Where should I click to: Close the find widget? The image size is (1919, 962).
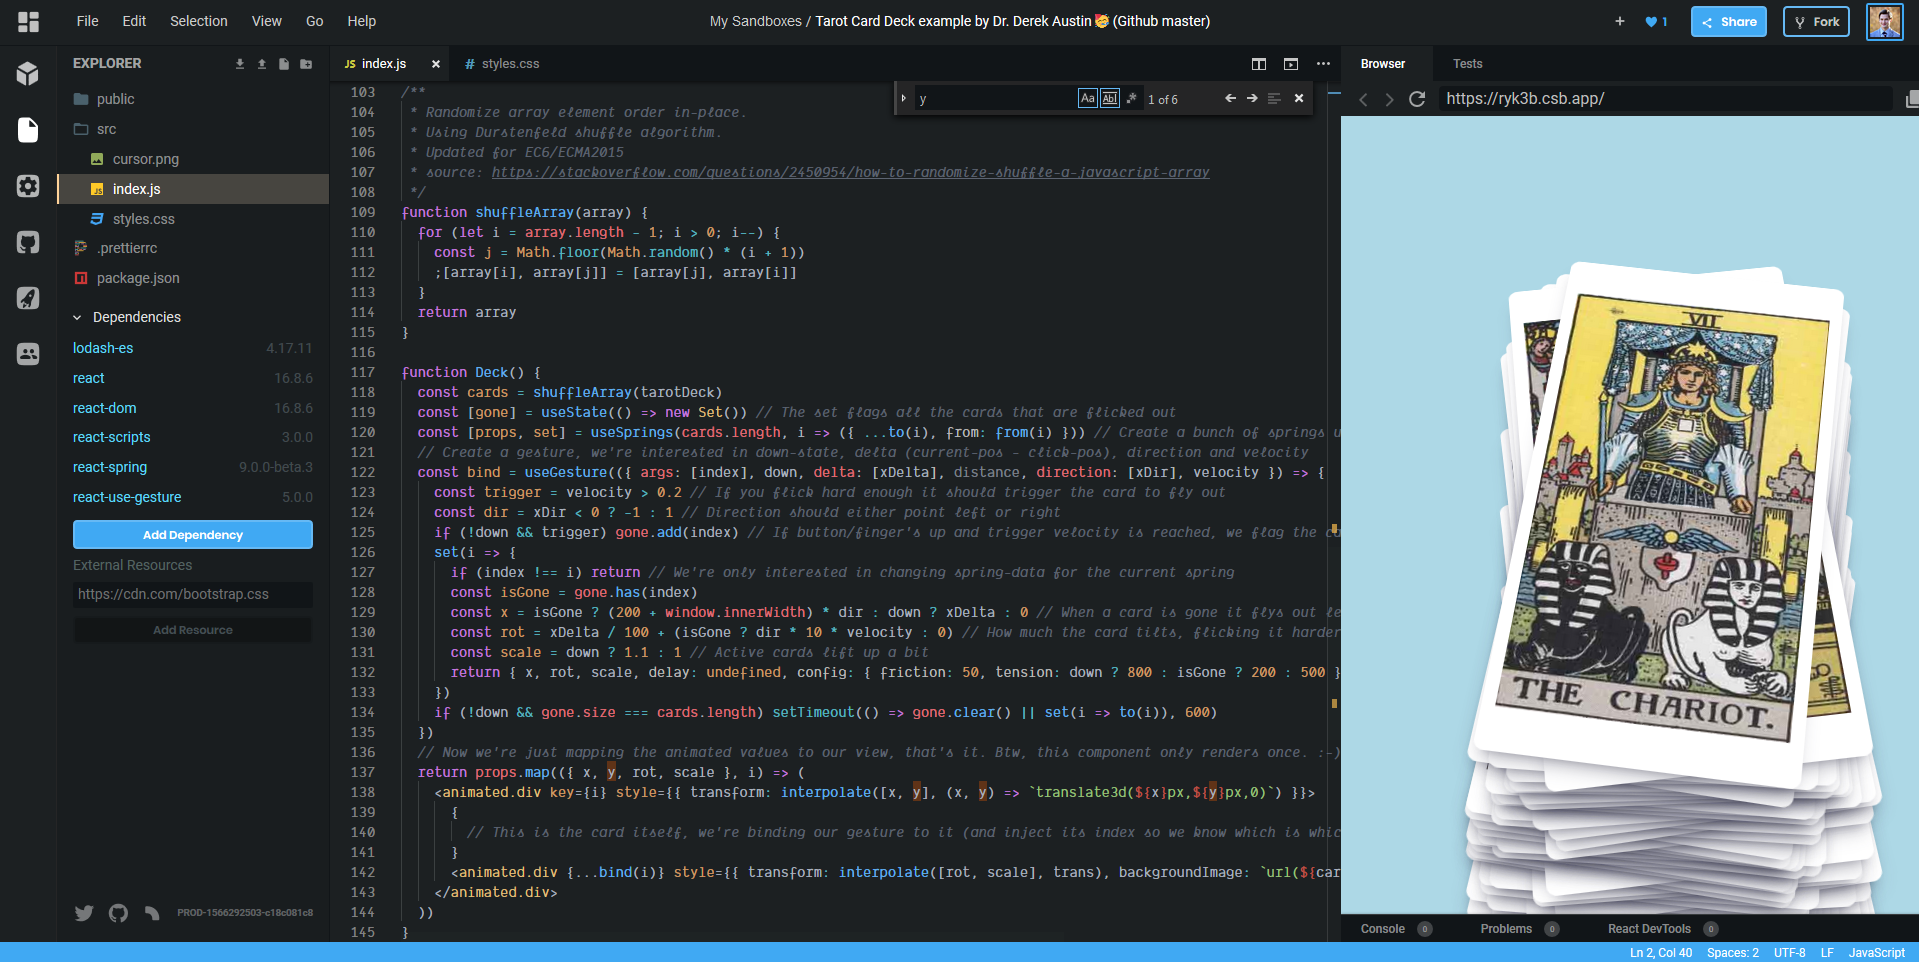click(1299, 98)
